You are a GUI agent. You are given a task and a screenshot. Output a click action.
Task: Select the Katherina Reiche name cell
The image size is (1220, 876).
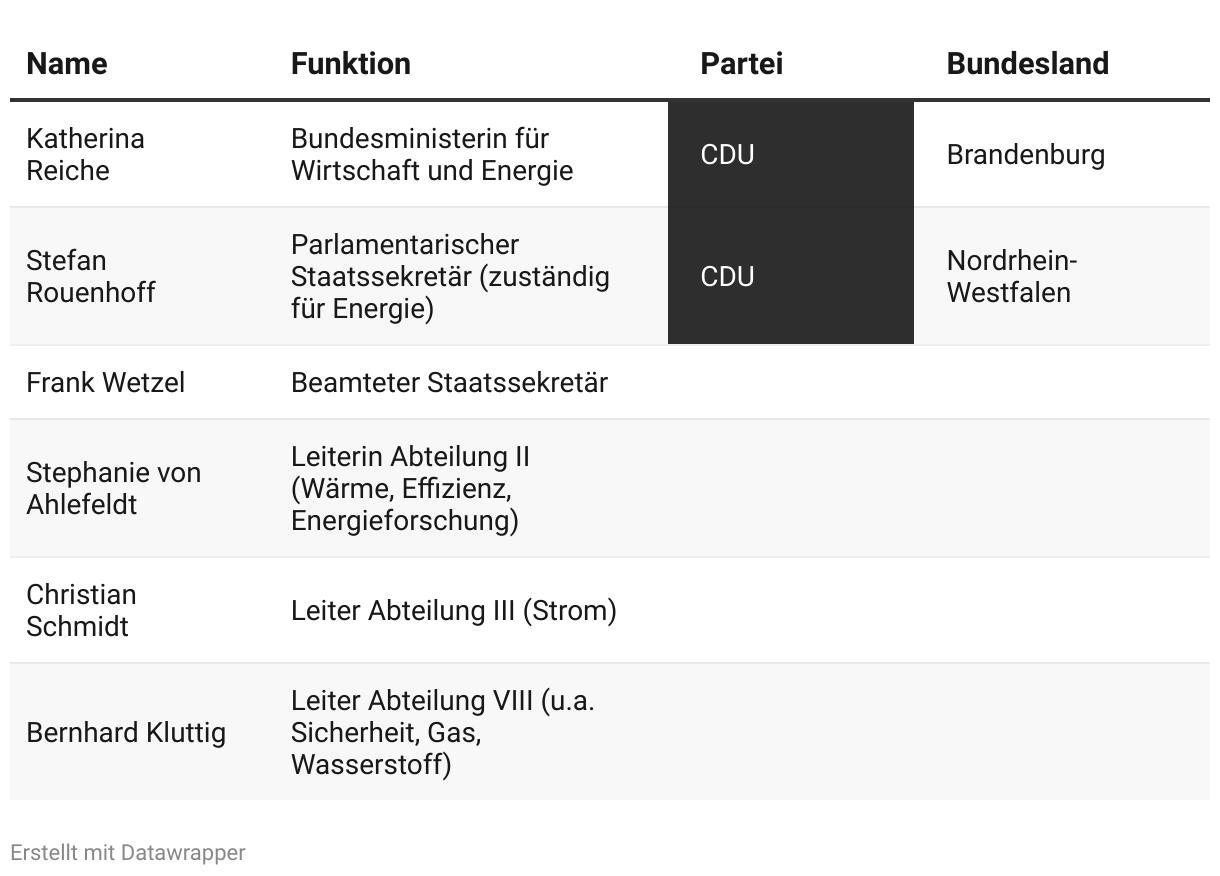142,154
